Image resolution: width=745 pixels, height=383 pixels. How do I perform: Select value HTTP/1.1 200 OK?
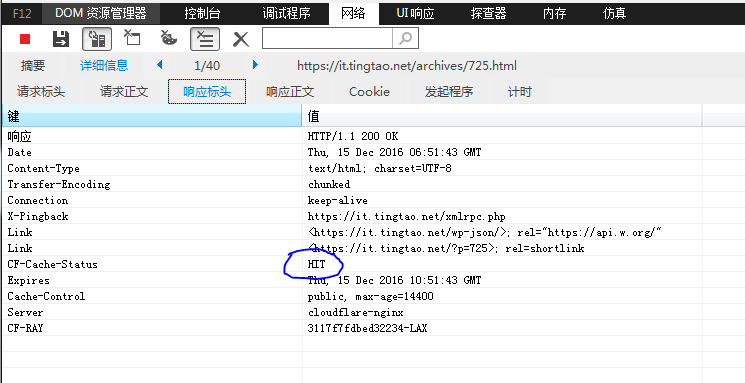[353, 136]
